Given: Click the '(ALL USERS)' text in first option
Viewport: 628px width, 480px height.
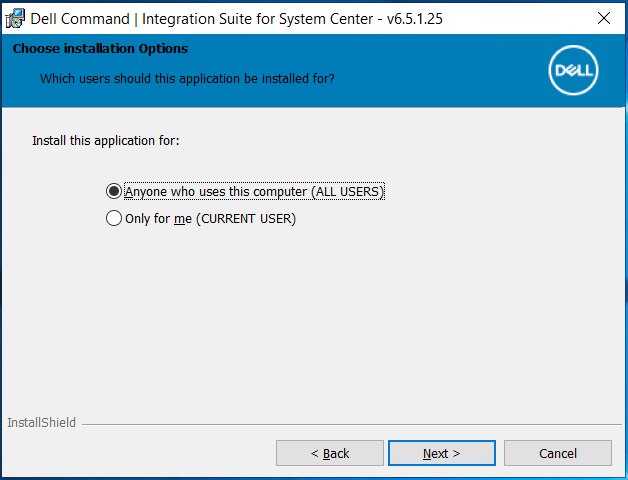Looking at the screenshot, I should [347, 191].
